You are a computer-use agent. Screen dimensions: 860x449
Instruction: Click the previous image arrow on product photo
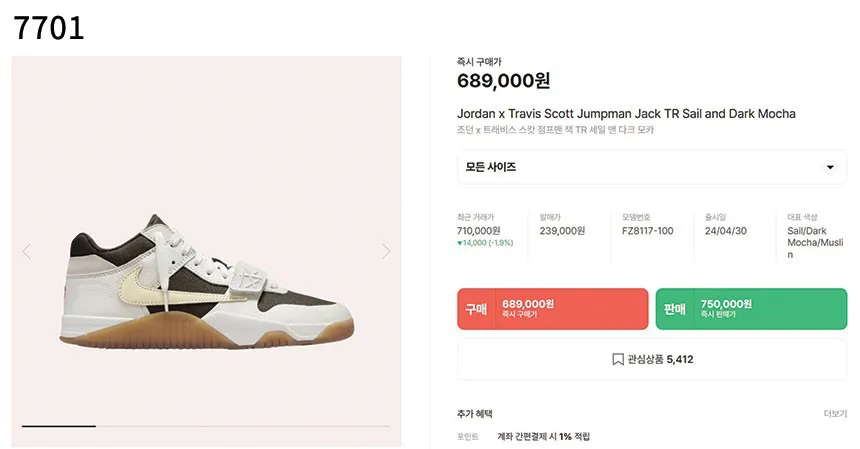(27, 252)
